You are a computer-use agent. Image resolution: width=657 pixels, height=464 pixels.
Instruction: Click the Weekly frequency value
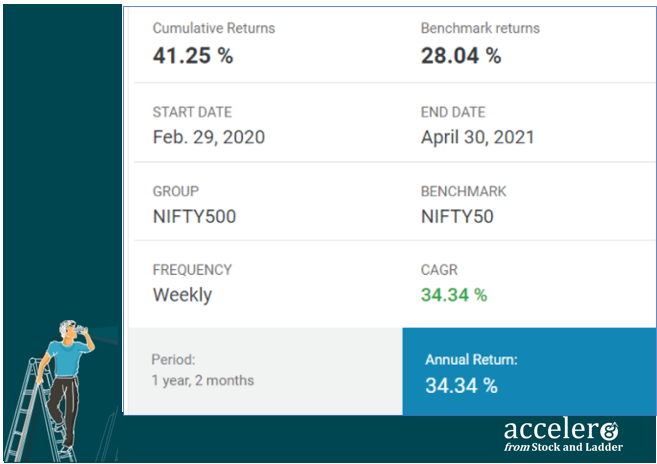coord(182,295)
